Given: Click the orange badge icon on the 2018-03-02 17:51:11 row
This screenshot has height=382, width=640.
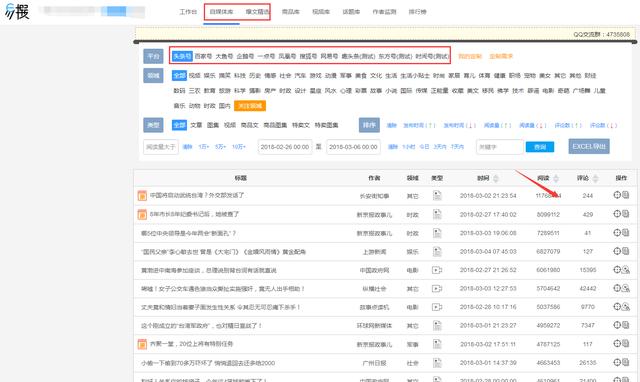Looking at the screenshot, I should (x=142, y=344).
